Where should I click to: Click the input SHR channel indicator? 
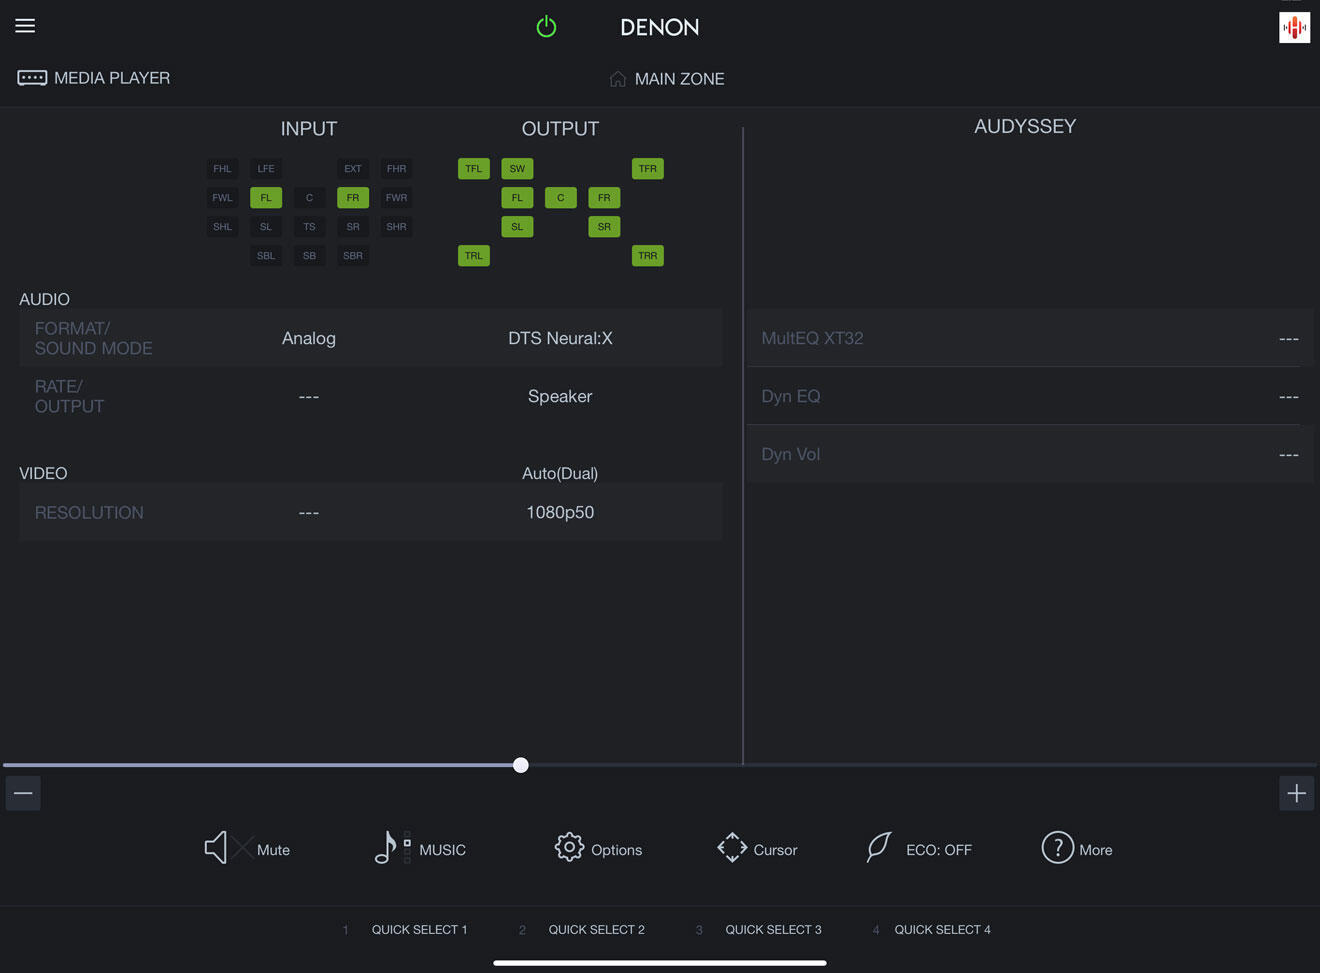(397, 227)
